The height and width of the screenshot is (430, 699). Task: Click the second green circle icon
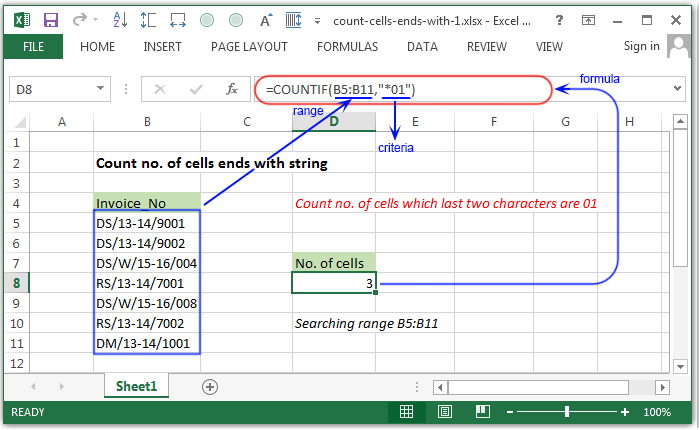(236, 20)
